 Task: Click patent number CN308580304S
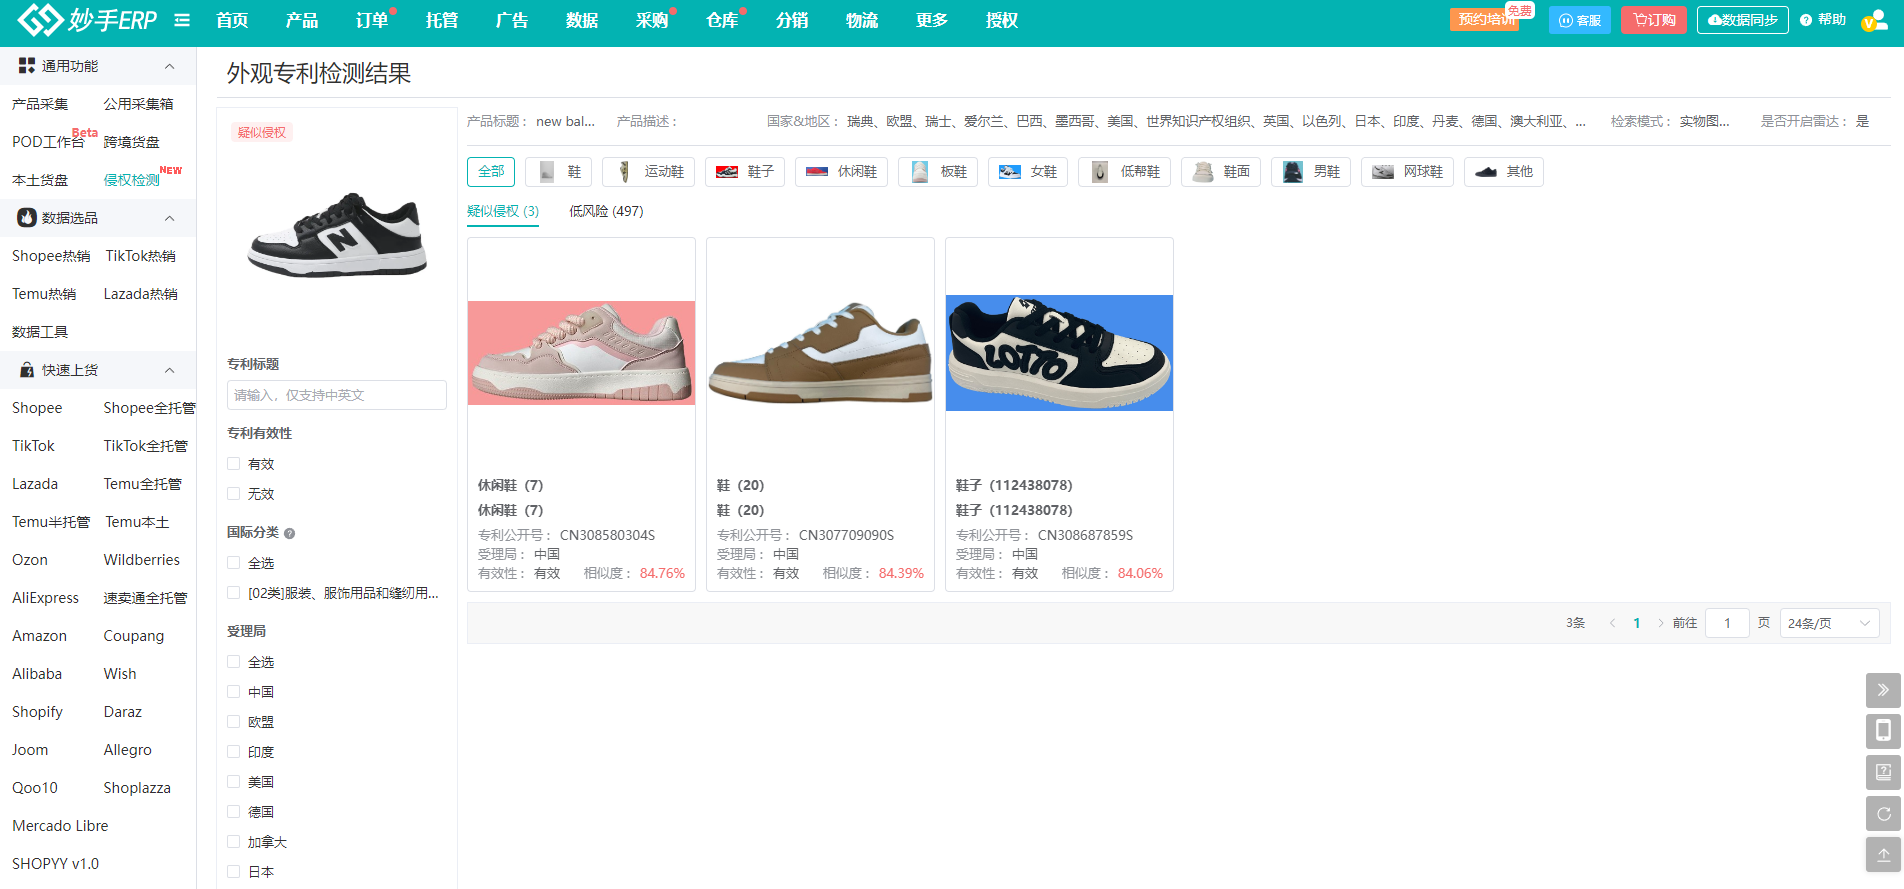(x=607, y=535)
